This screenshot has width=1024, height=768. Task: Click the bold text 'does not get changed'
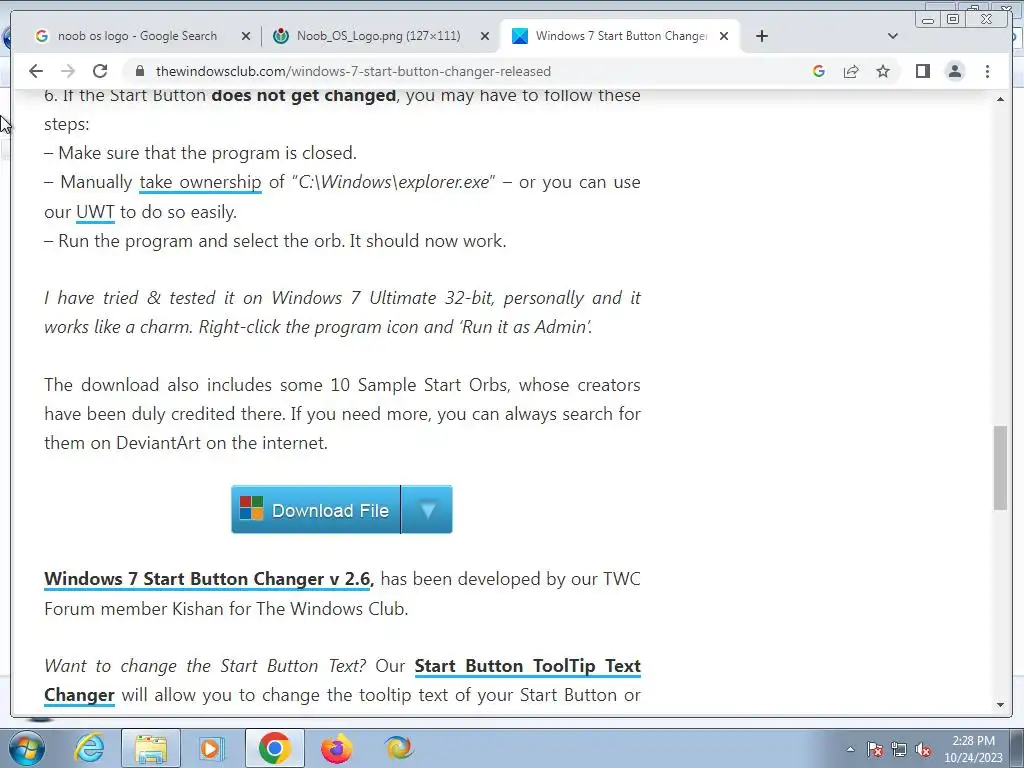tap(304, 95)
